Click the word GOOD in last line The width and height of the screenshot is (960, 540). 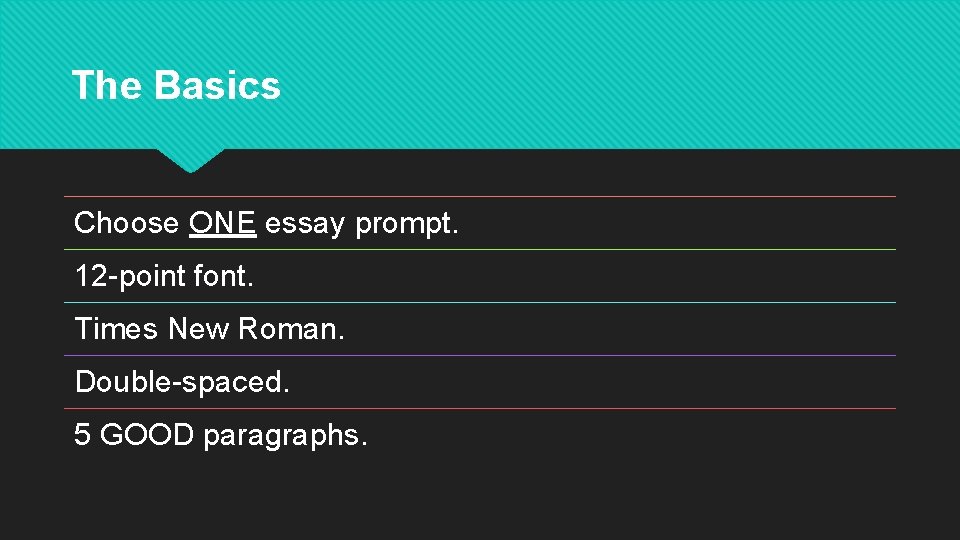coord(147,435)
